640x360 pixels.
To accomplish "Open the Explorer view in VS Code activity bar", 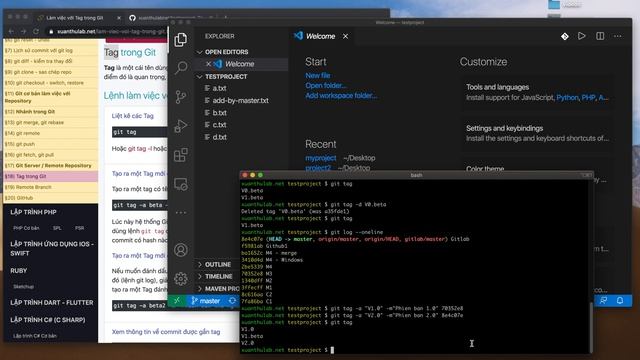I will pyautogui.click(x=181, y=40).
